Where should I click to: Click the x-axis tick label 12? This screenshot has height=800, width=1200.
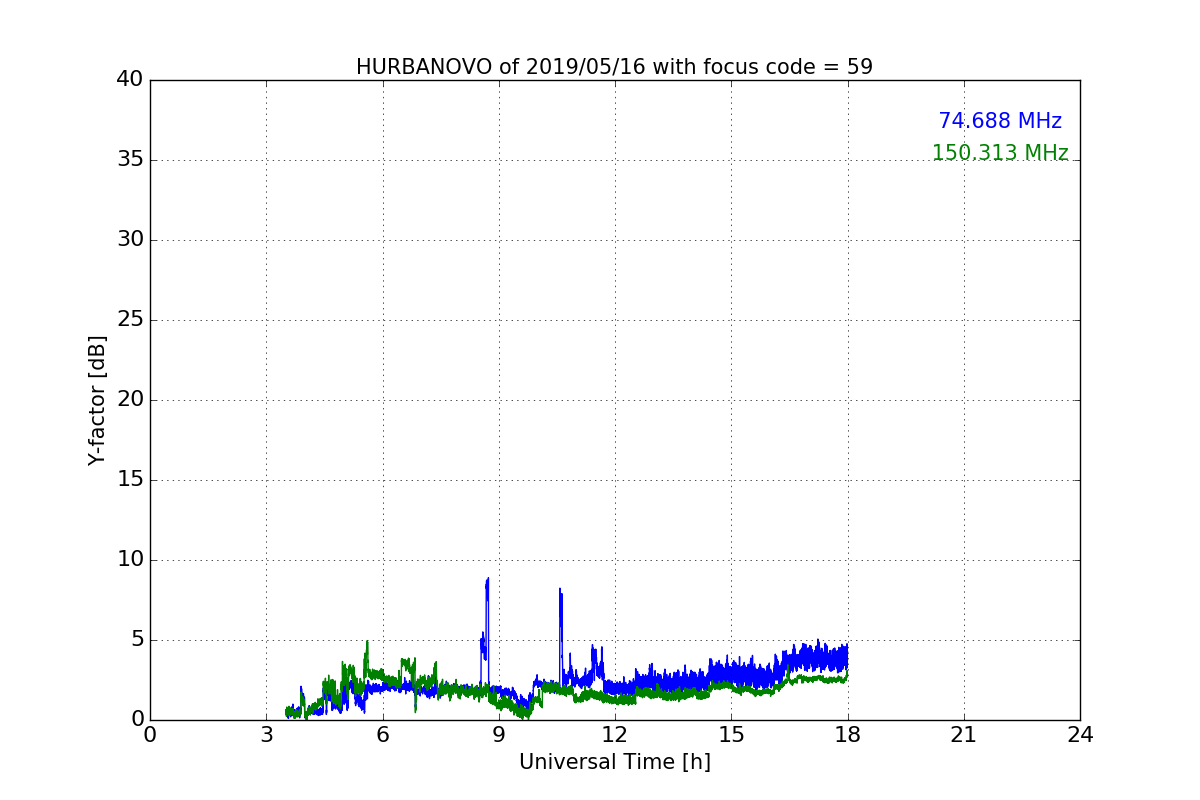click(615, 735)
